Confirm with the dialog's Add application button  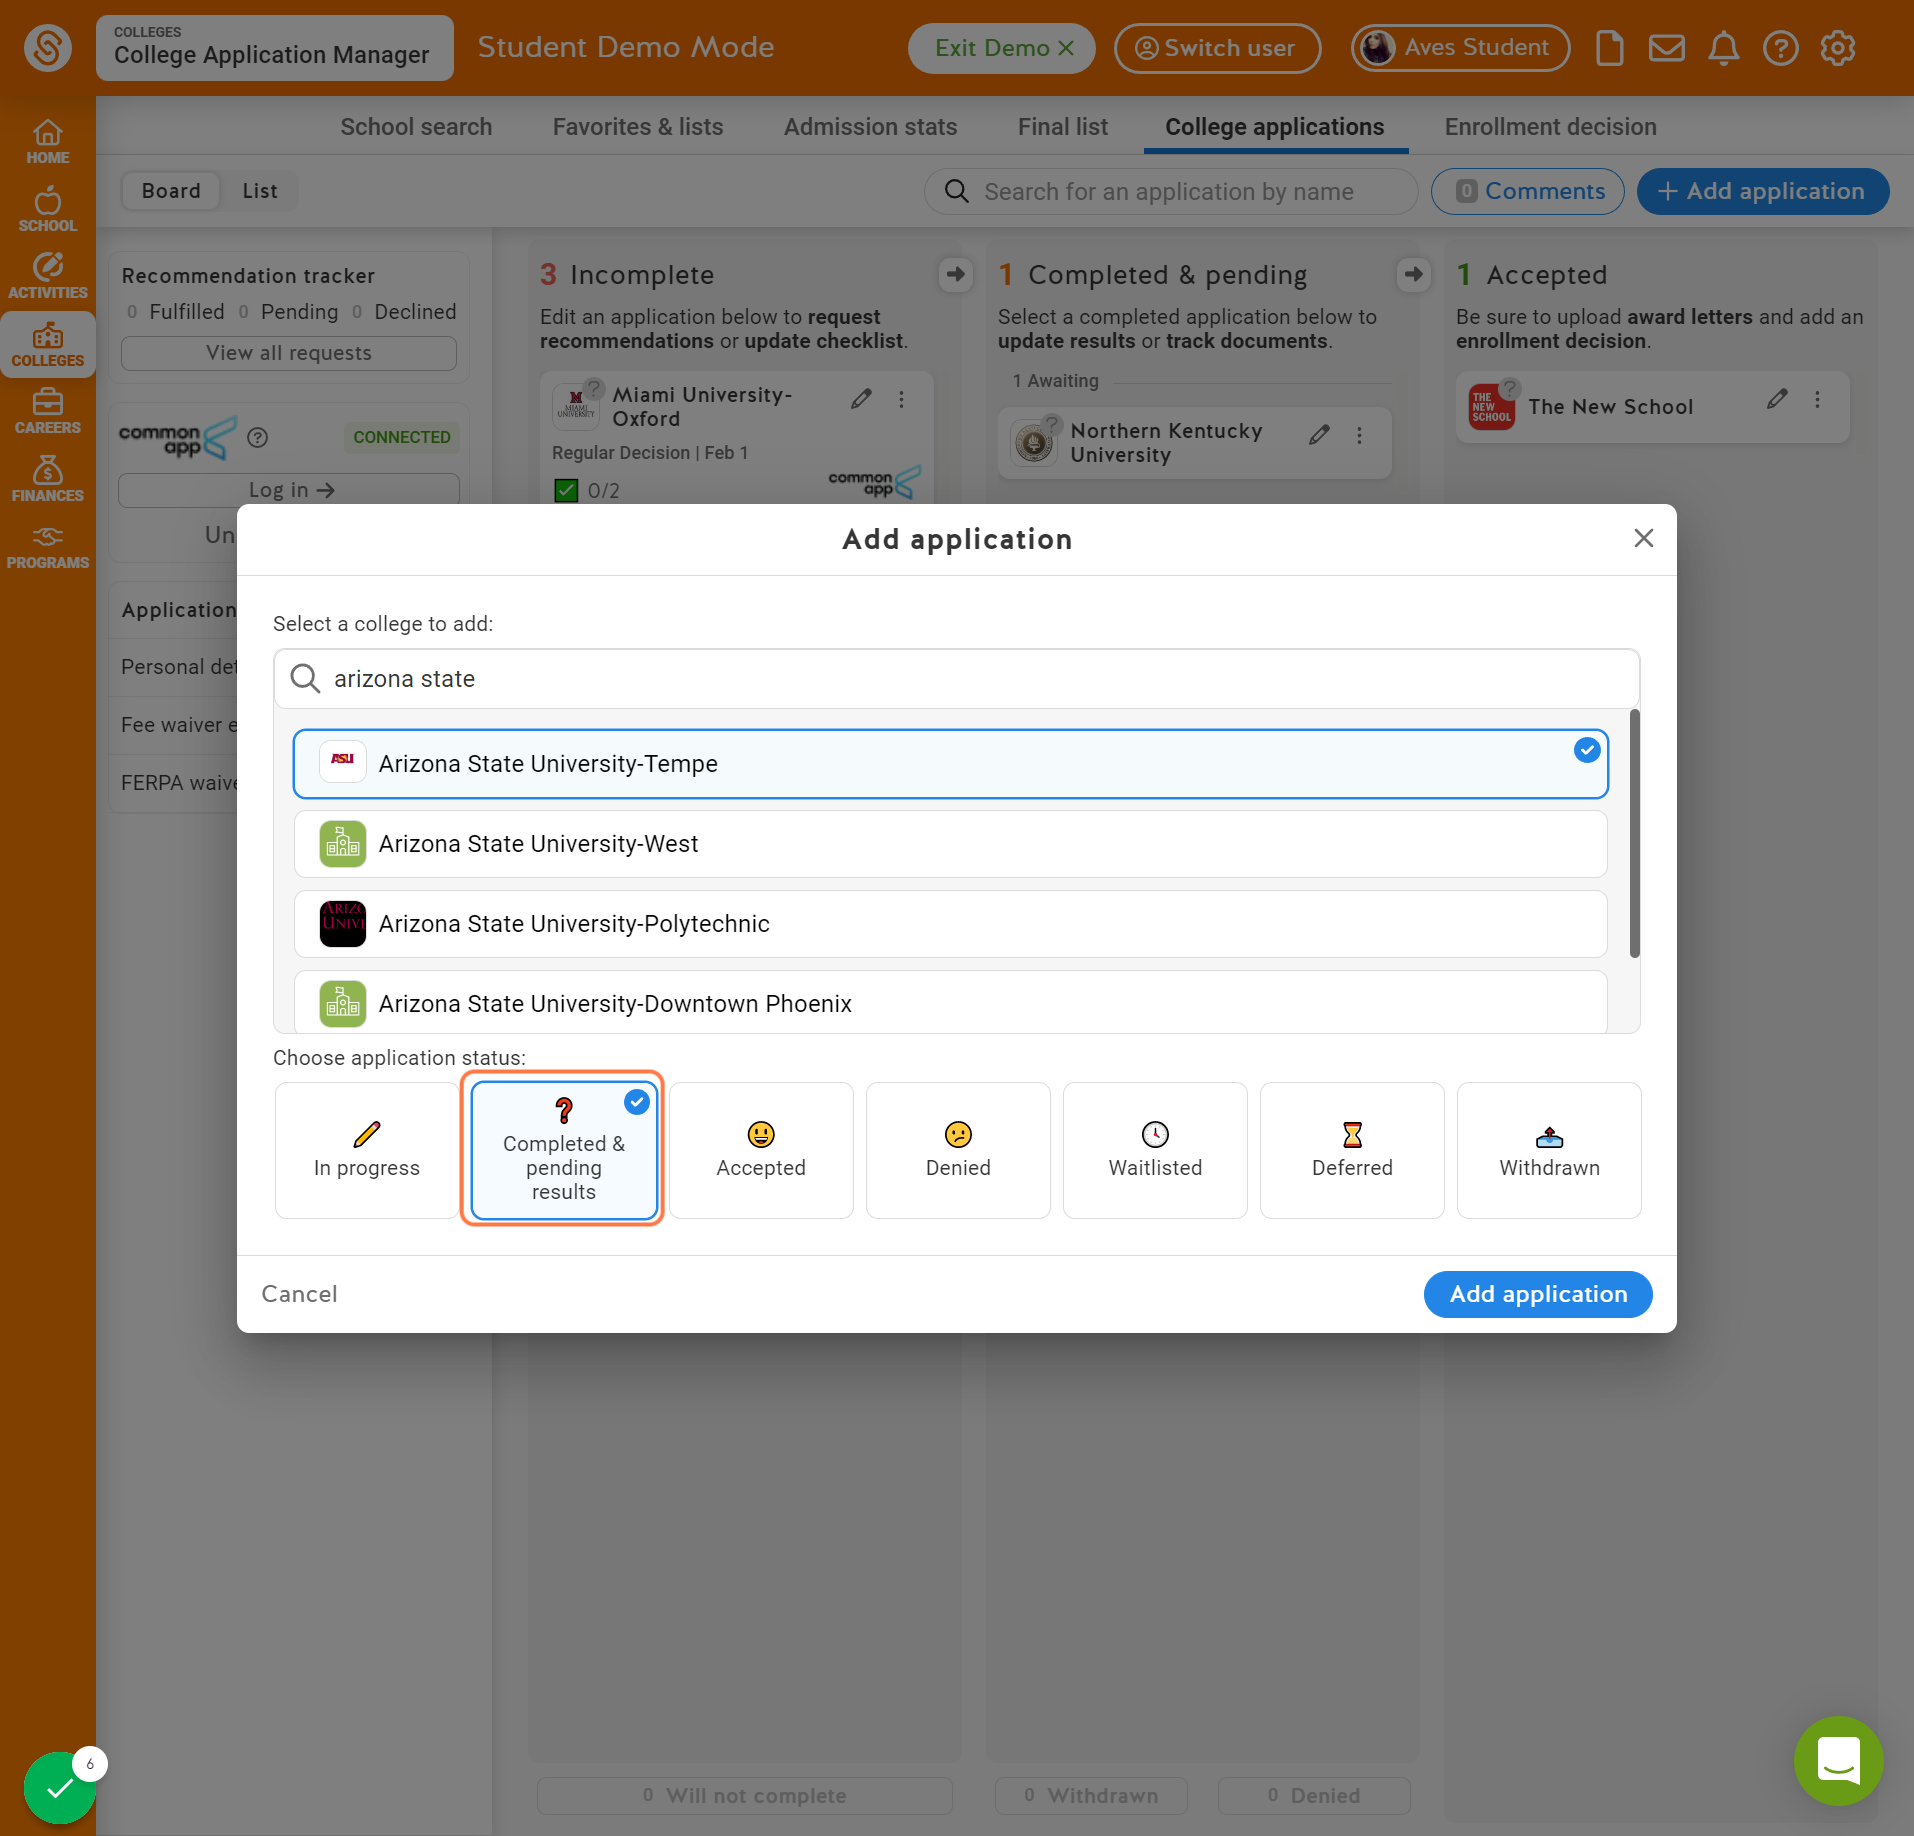coord(1538,1294)
